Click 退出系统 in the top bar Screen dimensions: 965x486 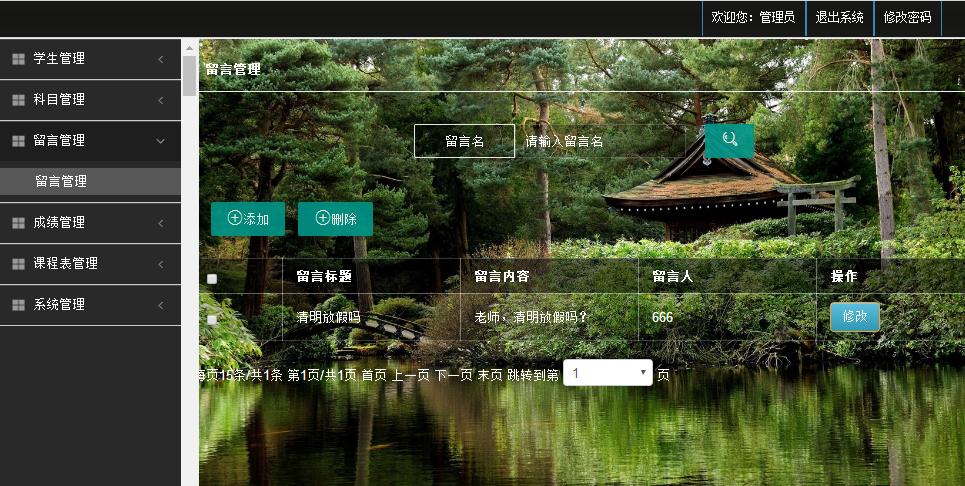[x=839, y=18]
